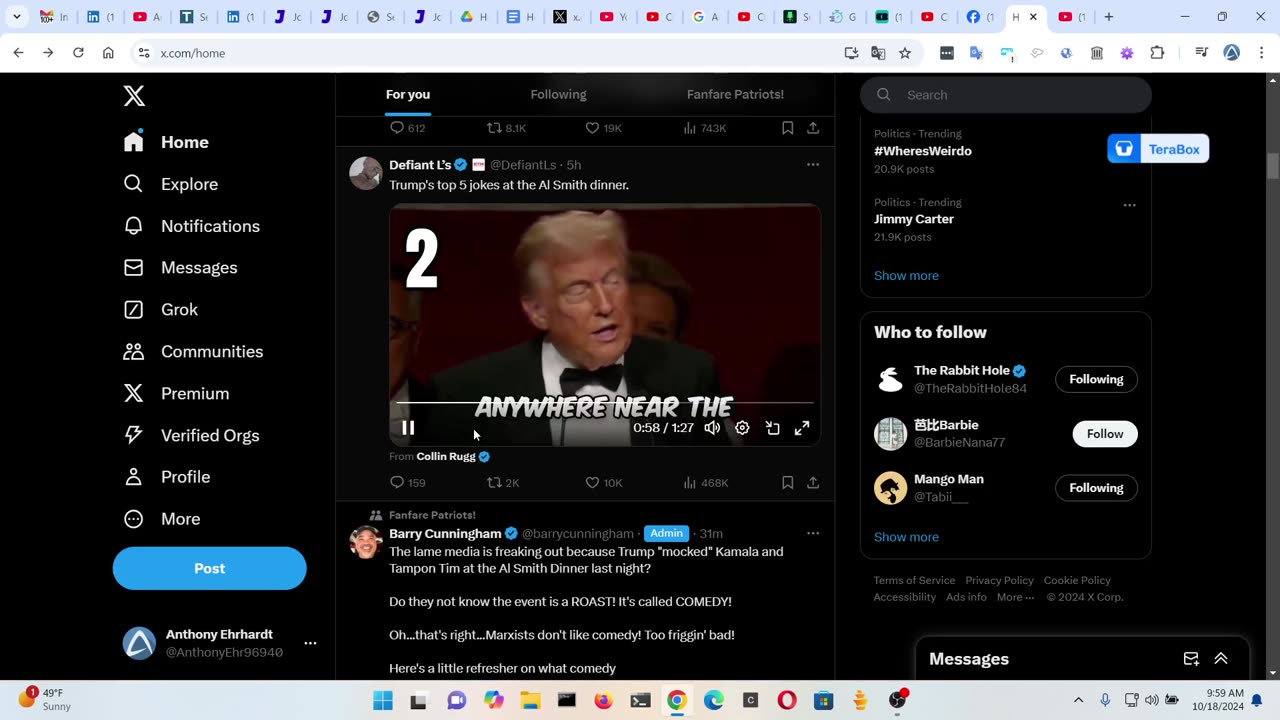Screen dimensions: 1280x720
Task: Reload the page in Chrome
Action: pos(78,53)
